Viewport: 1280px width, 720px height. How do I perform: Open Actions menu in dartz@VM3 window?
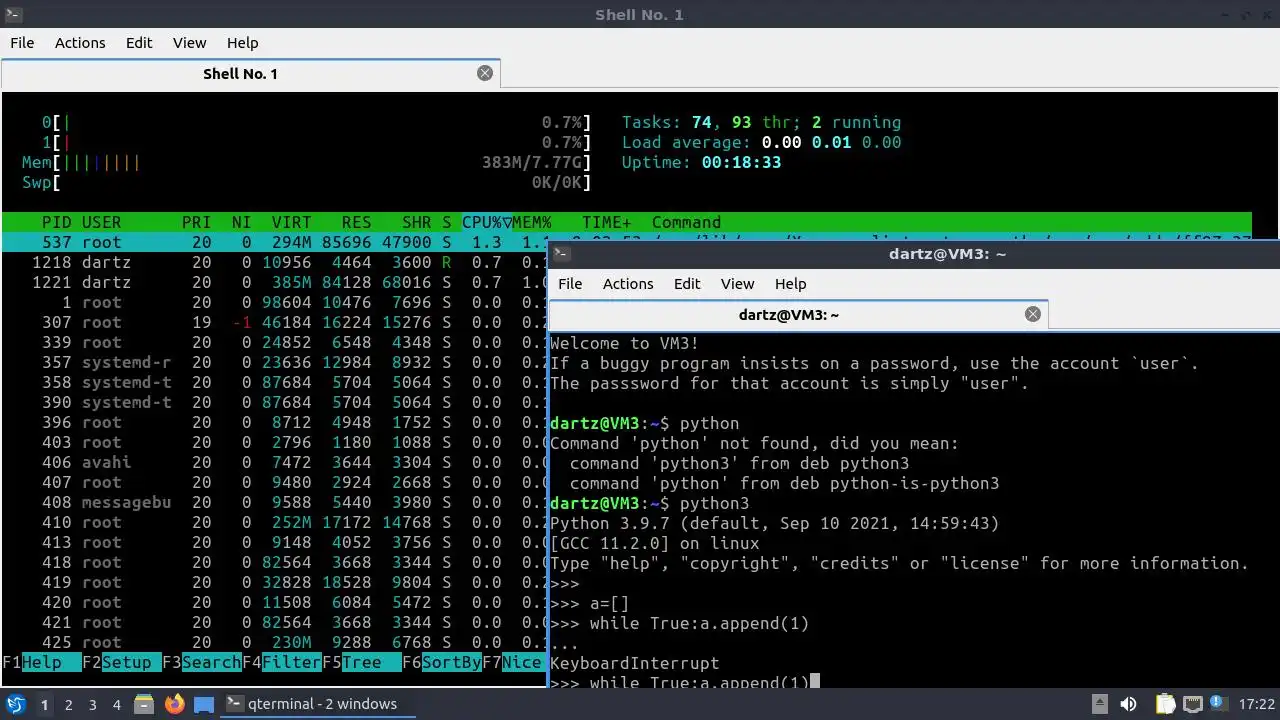pos(628,283)
